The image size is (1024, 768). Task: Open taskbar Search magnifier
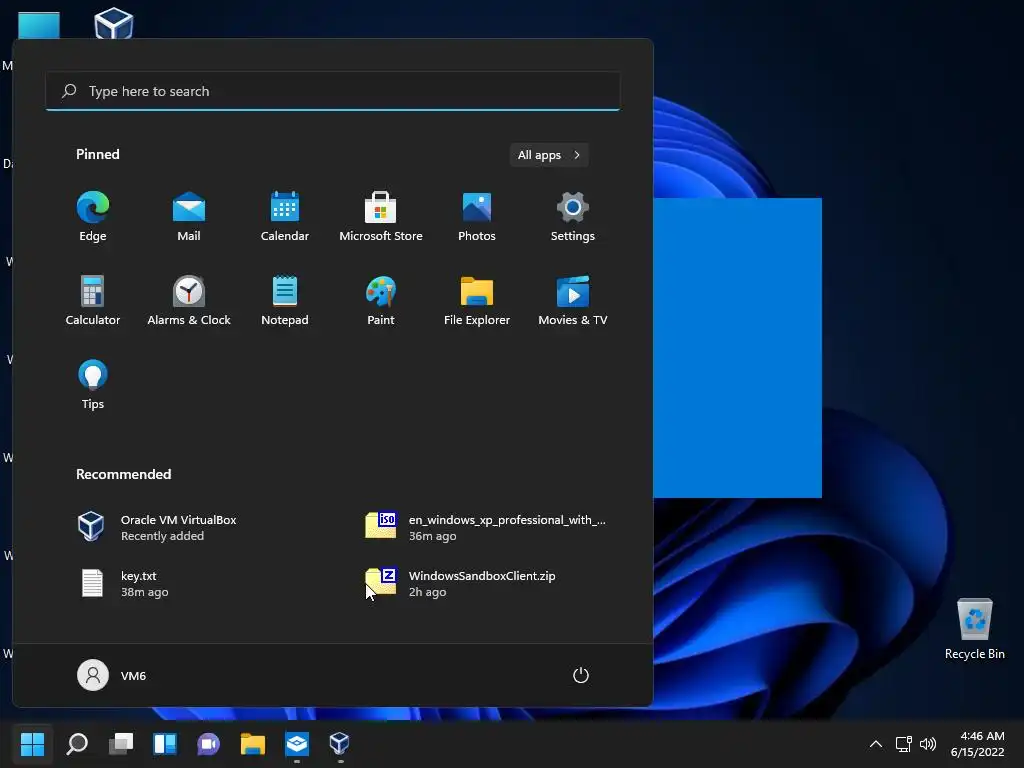(x=77, y=743)
